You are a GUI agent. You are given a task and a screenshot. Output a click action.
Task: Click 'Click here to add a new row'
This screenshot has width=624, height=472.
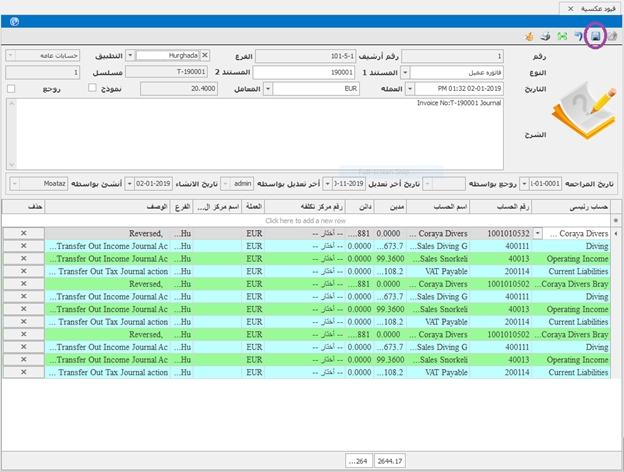click(305, 219)
